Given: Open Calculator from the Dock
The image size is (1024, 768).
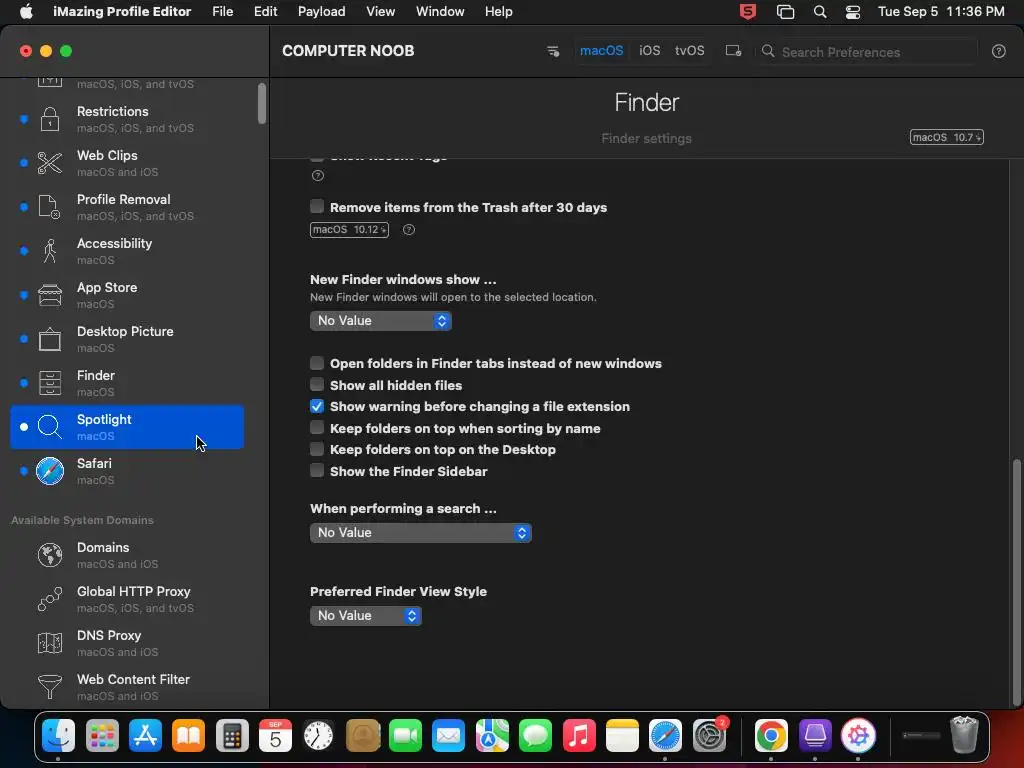Looking at the screenshot, I should (232, 736).
